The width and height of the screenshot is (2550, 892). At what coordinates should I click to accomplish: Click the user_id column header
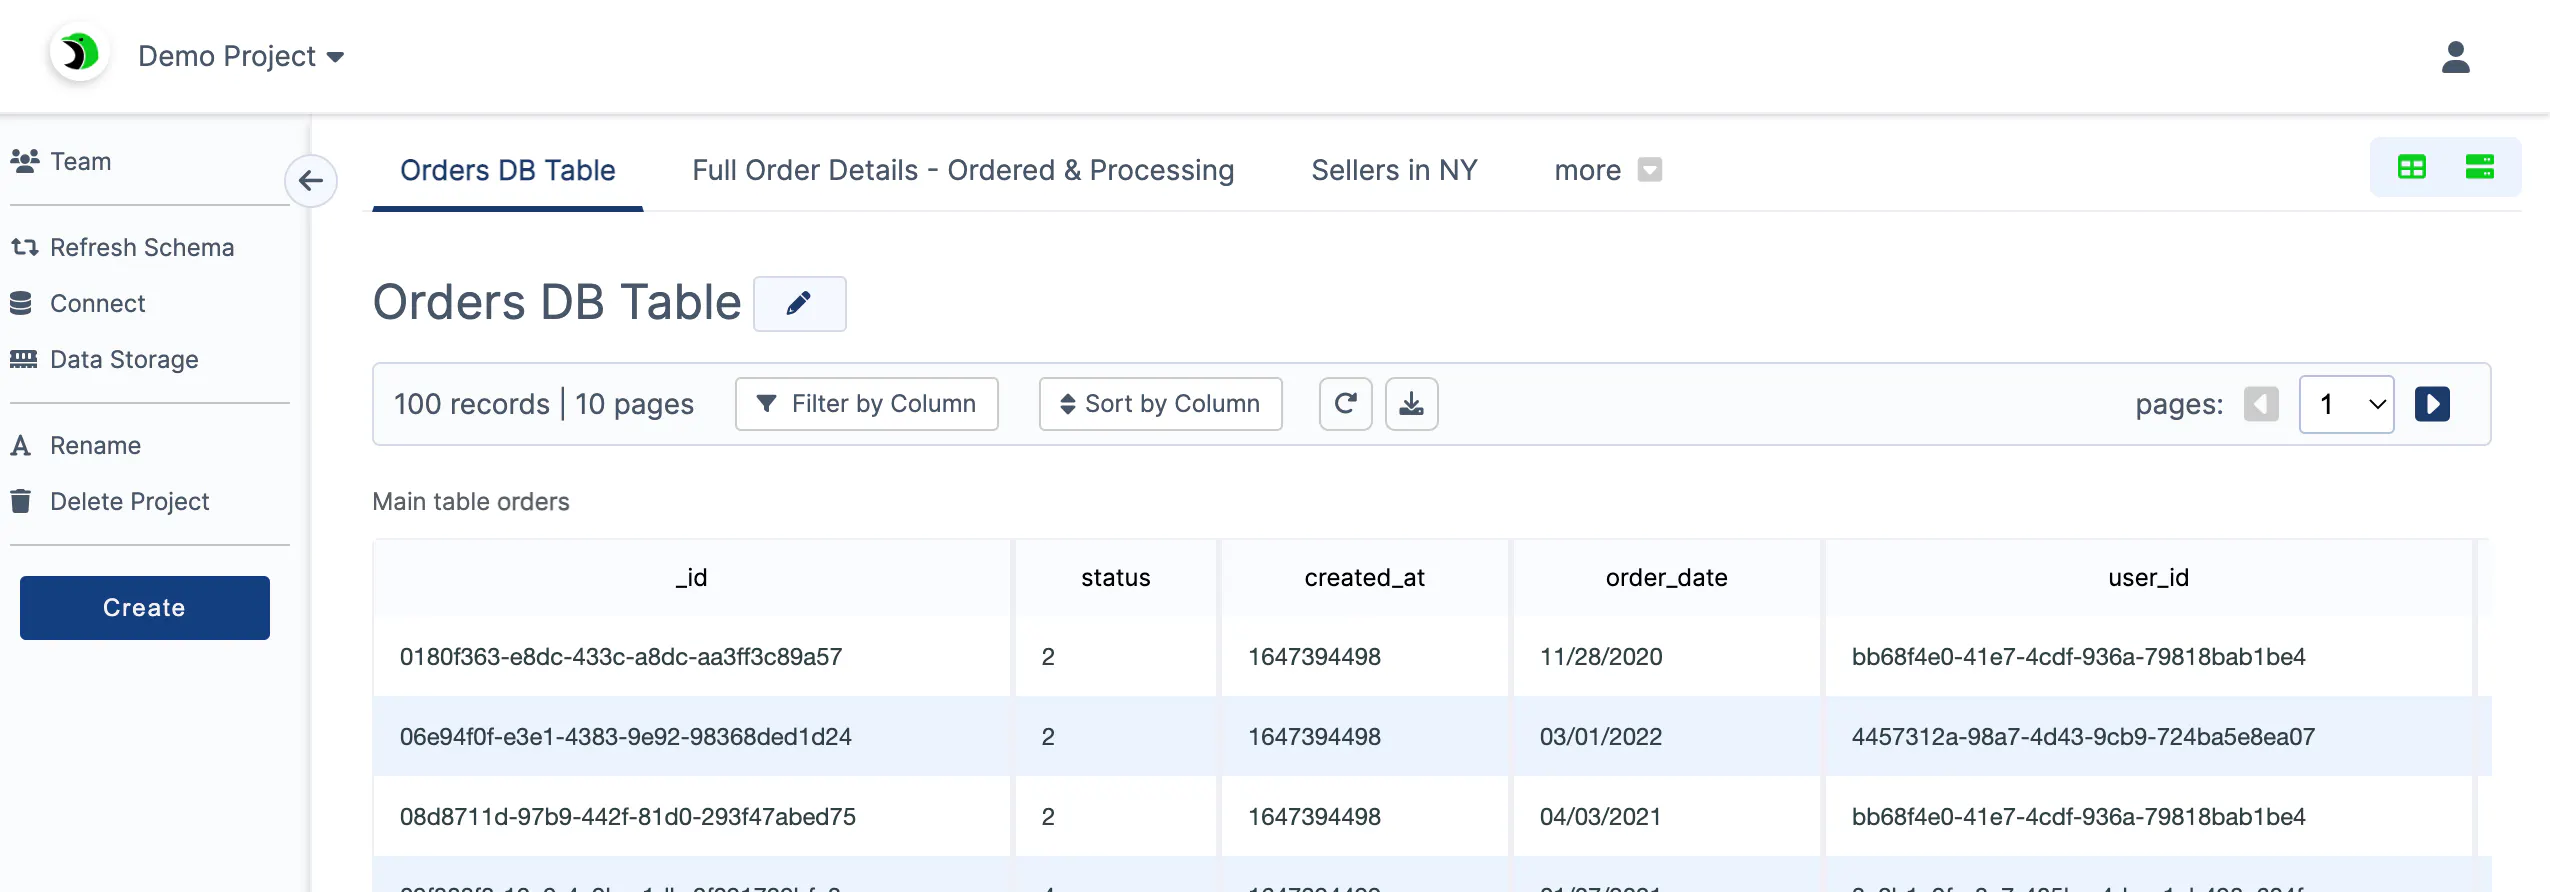click(x=2148, y=577)
